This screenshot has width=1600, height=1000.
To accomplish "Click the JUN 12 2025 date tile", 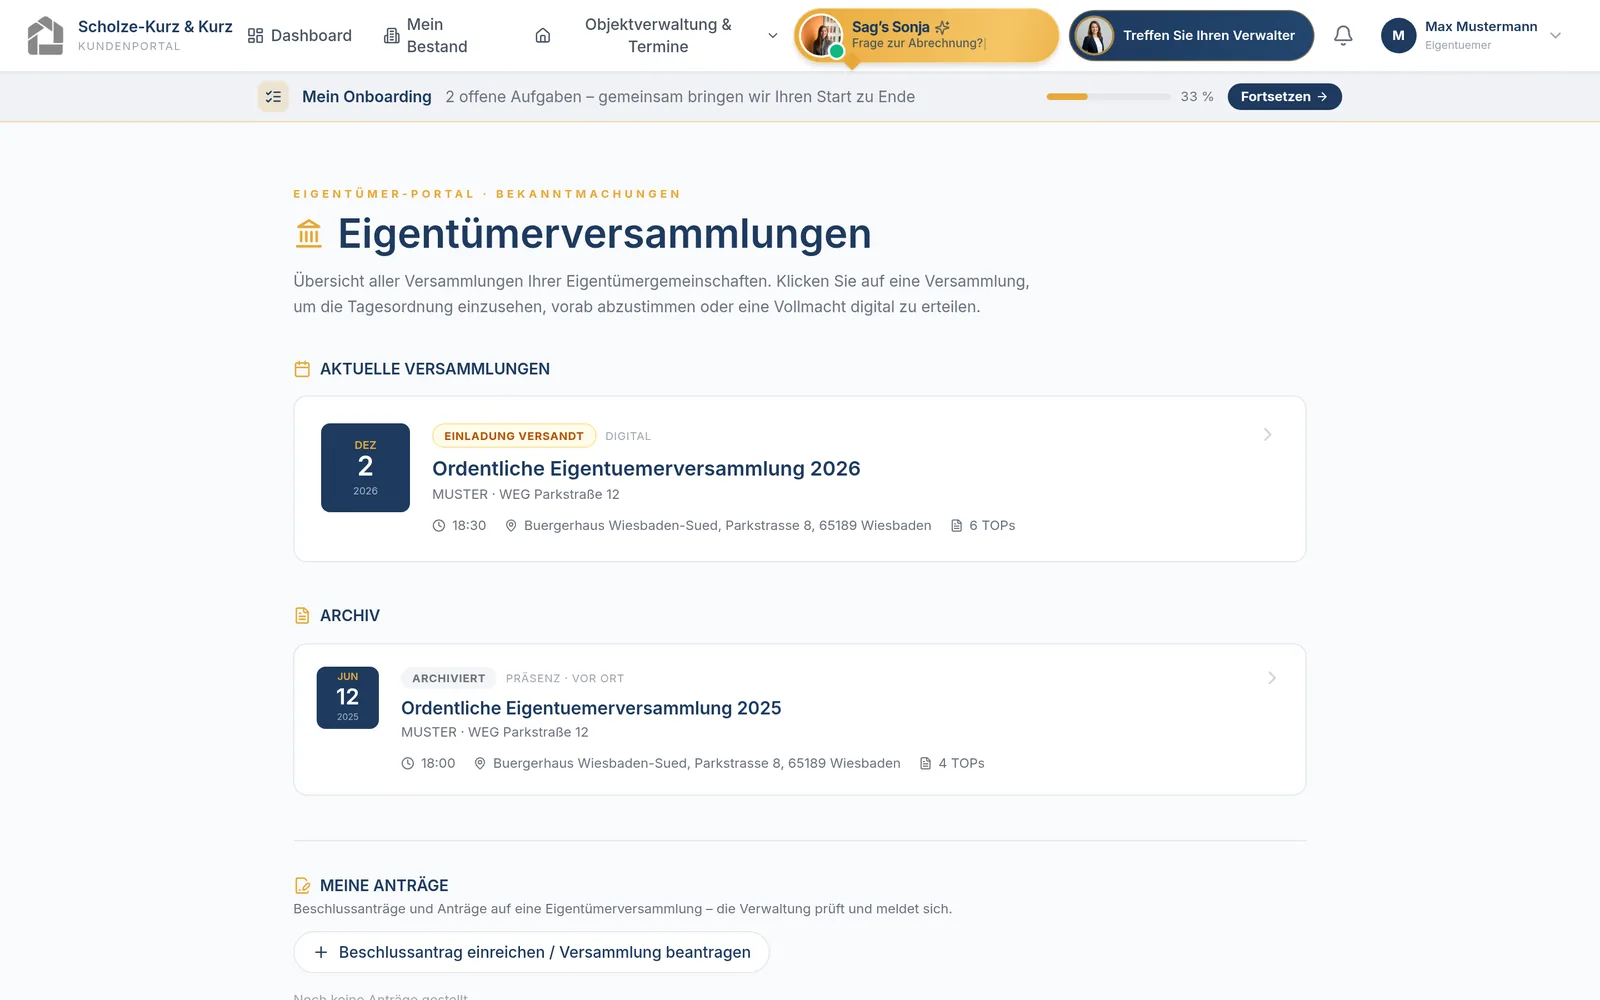I will tap(347, 697).
